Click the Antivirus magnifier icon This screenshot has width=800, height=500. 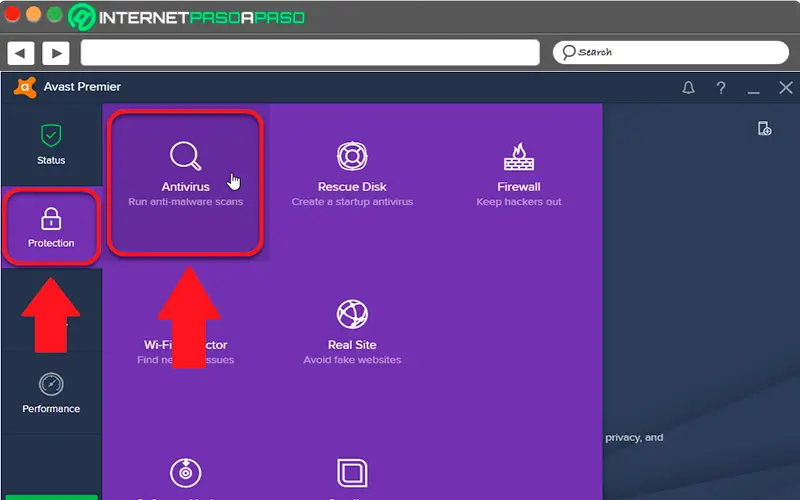click(x=185, y=156)
